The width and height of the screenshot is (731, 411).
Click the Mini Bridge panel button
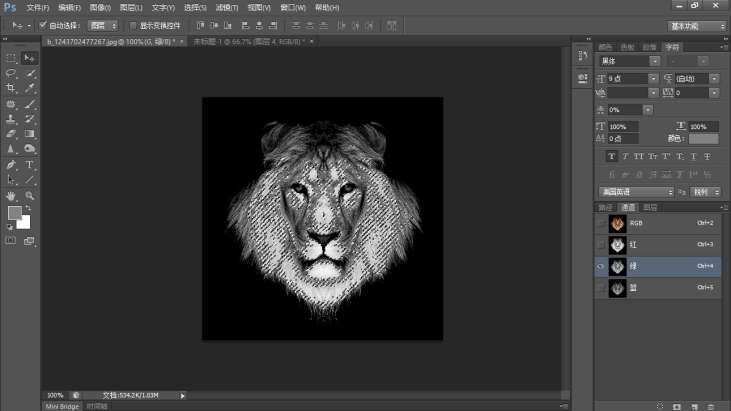pyautogui.click(x=62, y=406)
